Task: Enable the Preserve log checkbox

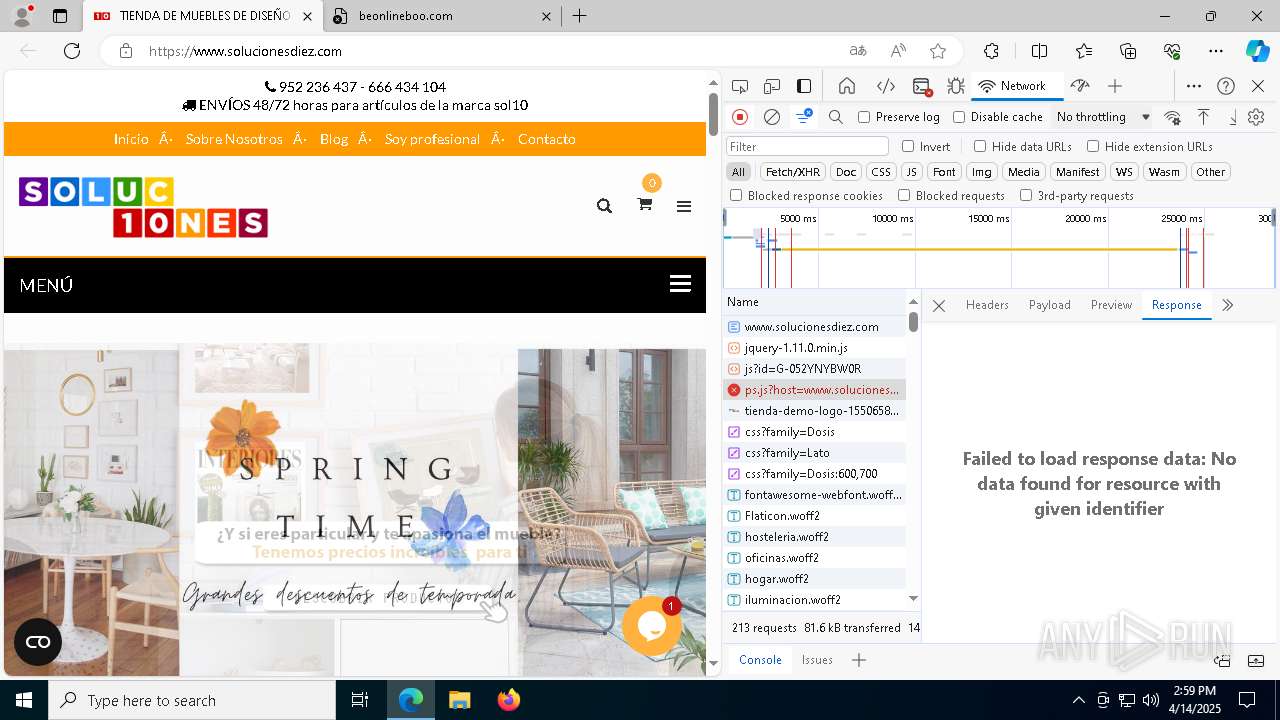Action: click(x=864, y=117)
